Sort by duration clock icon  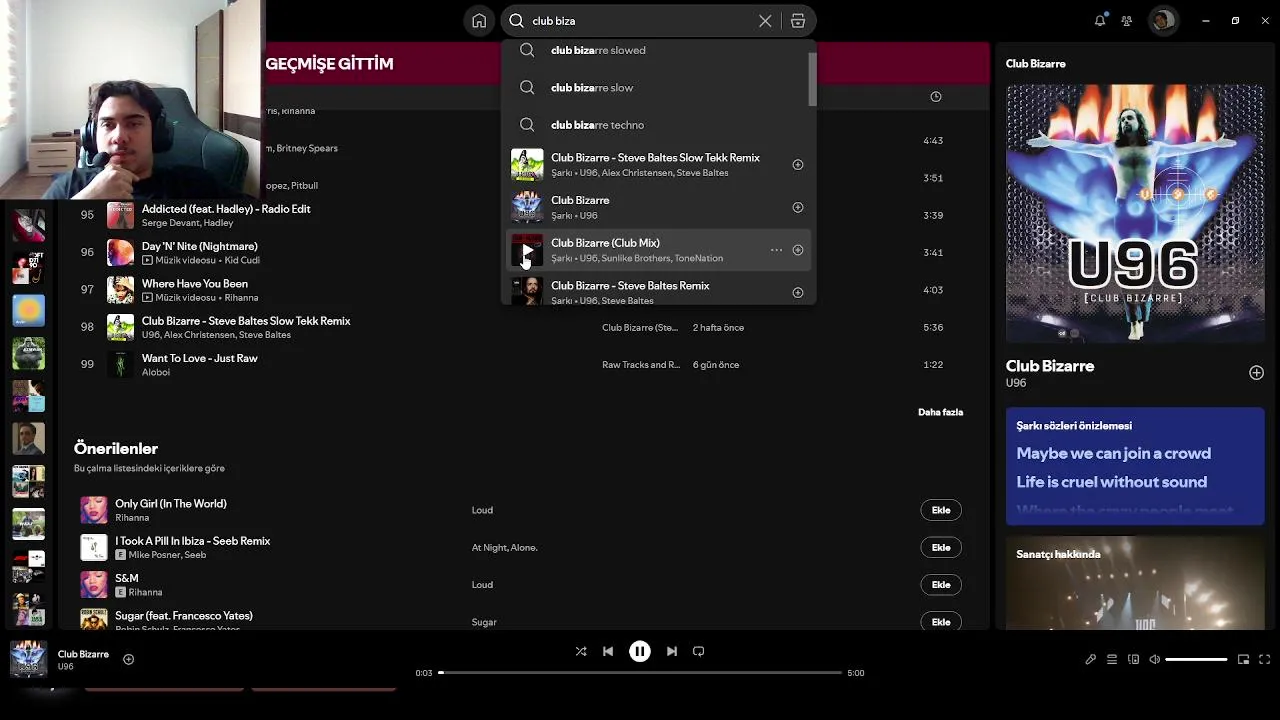tap(936, 97)
